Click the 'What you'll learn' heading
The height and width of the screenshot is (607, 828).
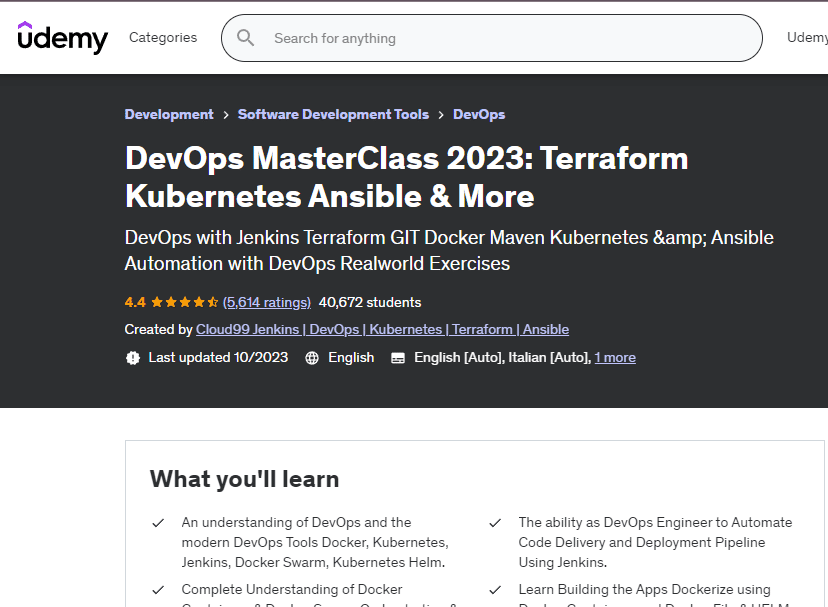[x=244, y=479]
